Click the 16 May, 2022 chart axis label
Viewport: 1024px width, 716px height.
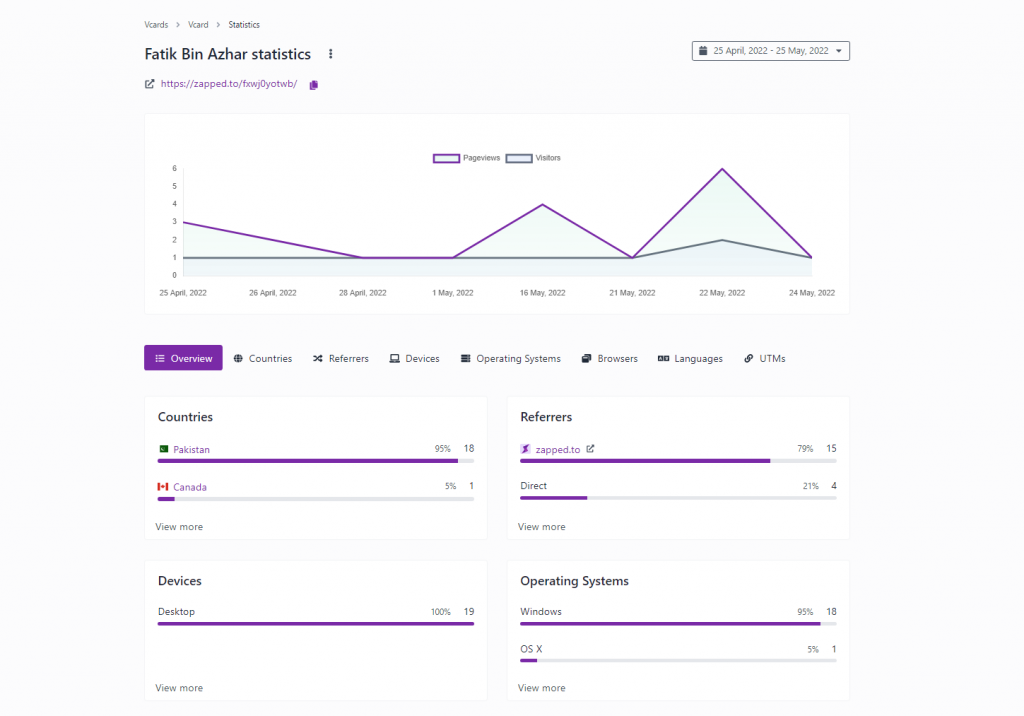[542, 293]
